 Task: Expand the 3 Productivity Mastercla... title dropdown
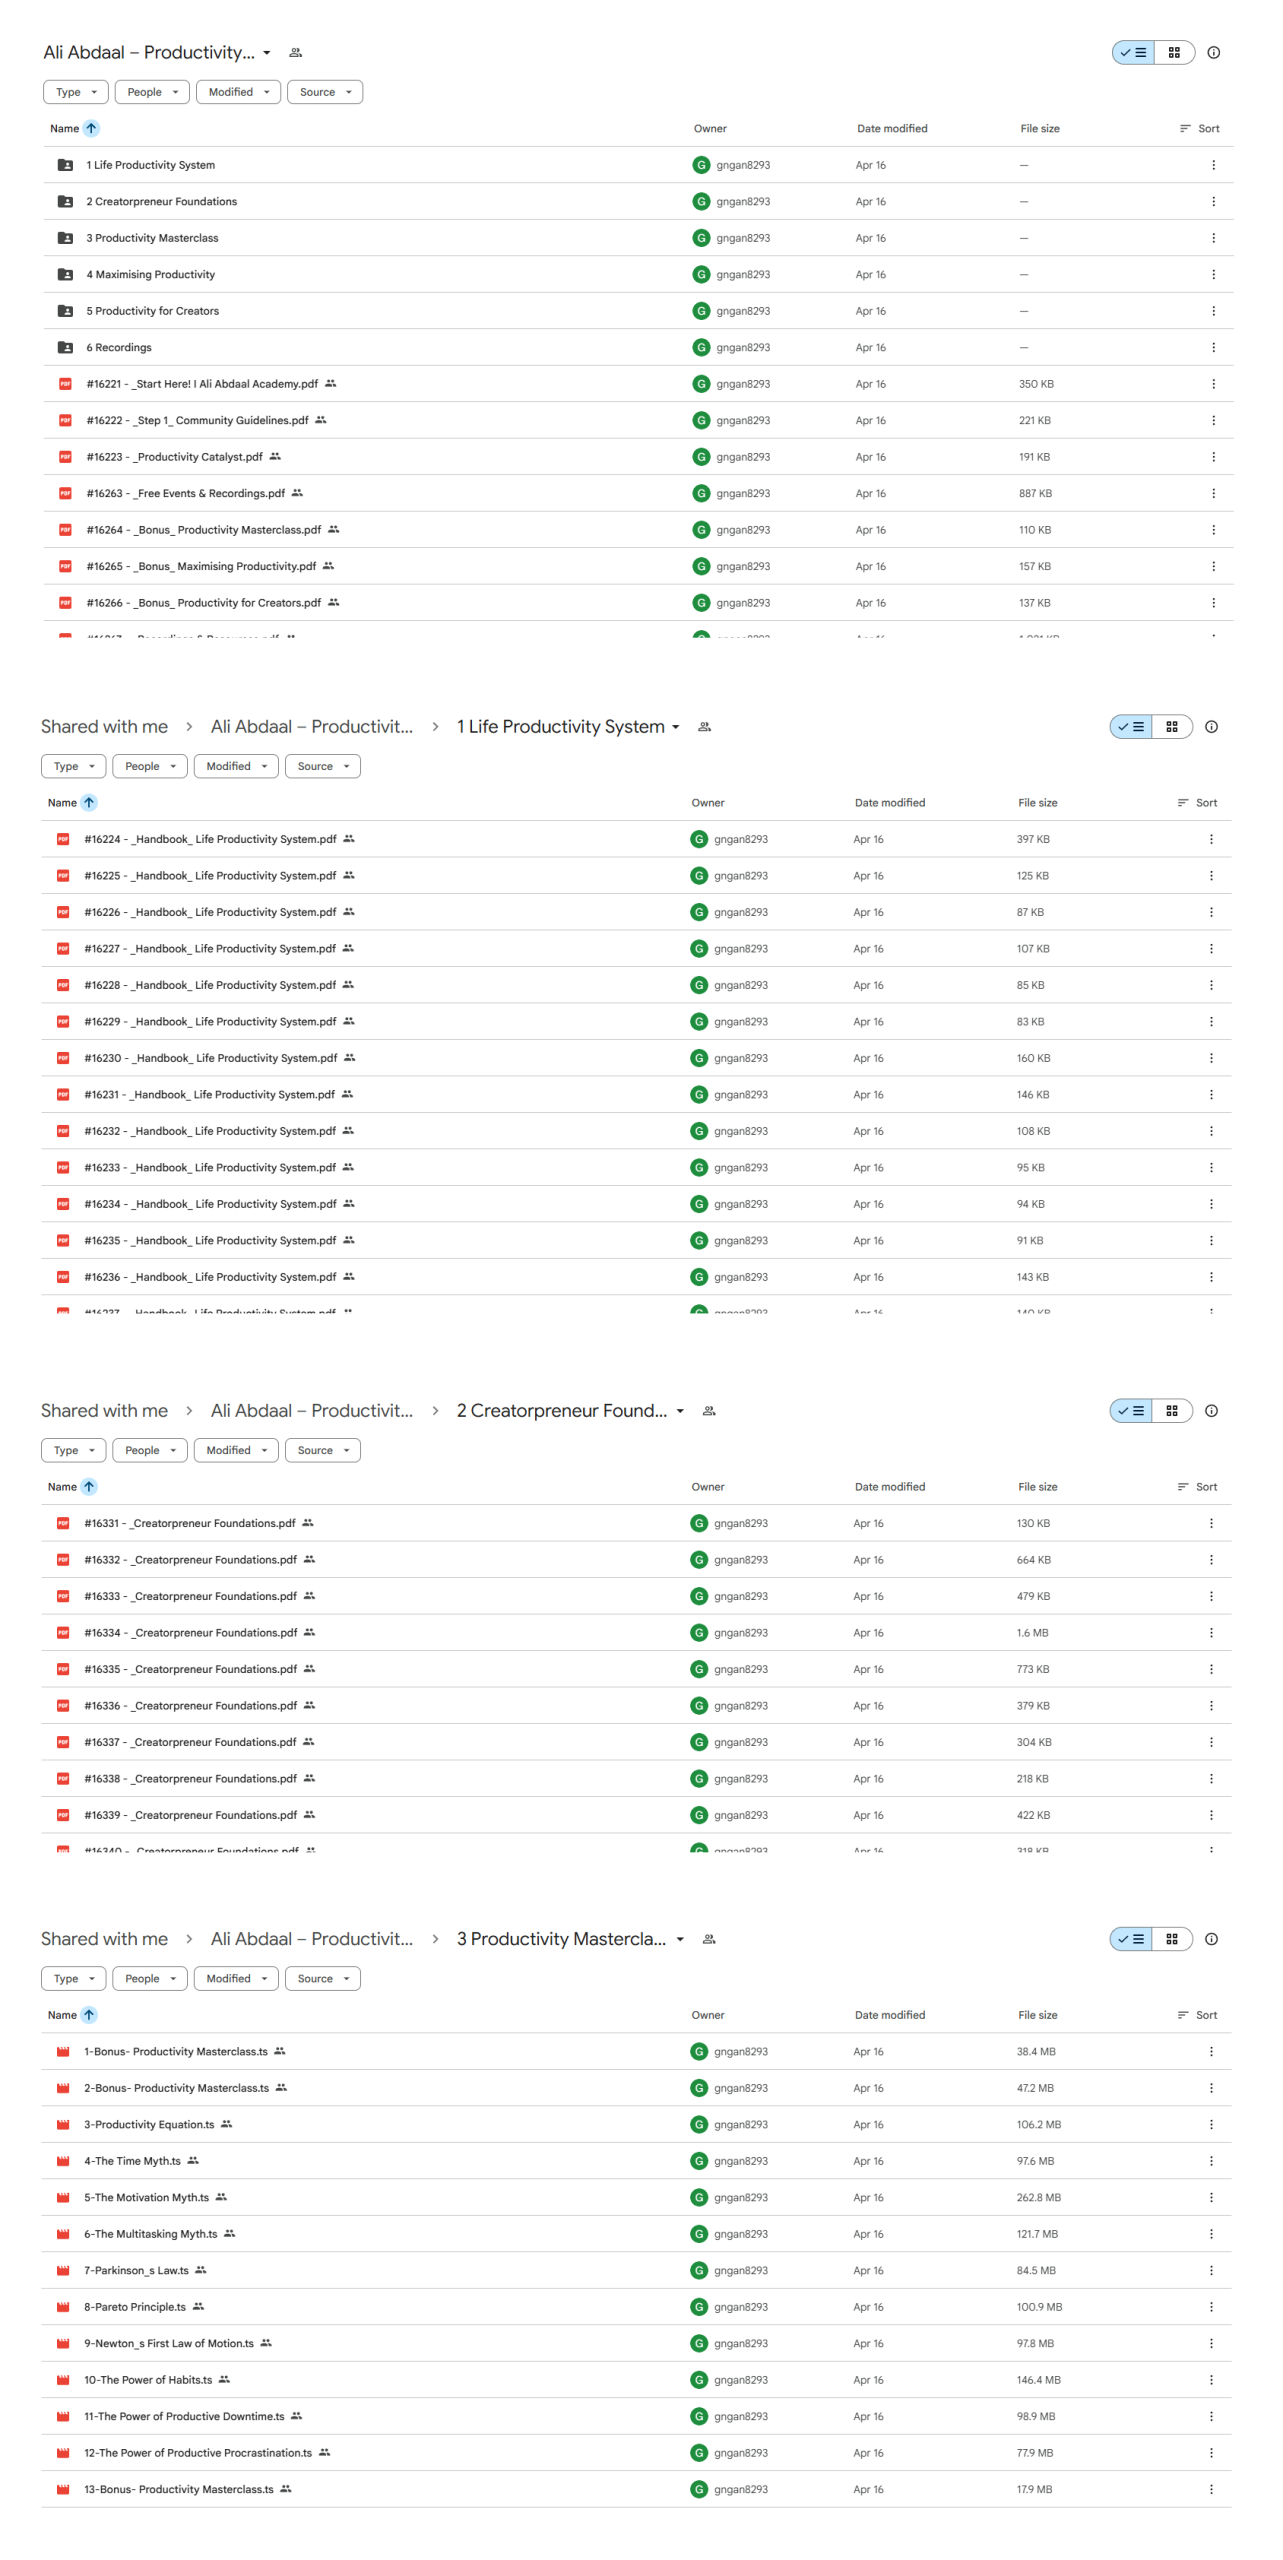click(680, 1937)
